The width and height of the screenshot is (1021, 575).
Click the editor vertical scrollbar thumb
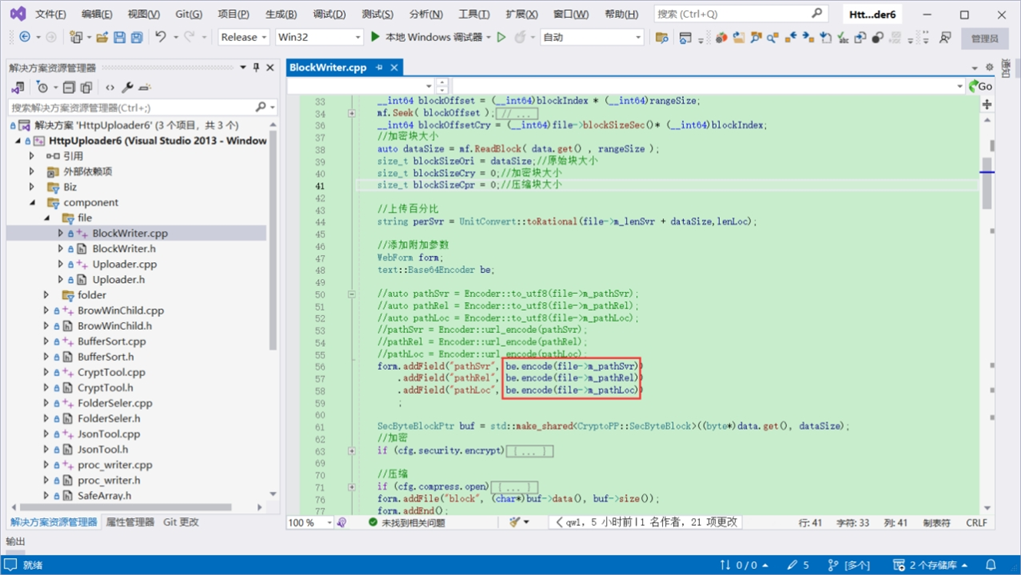(987, 184)
